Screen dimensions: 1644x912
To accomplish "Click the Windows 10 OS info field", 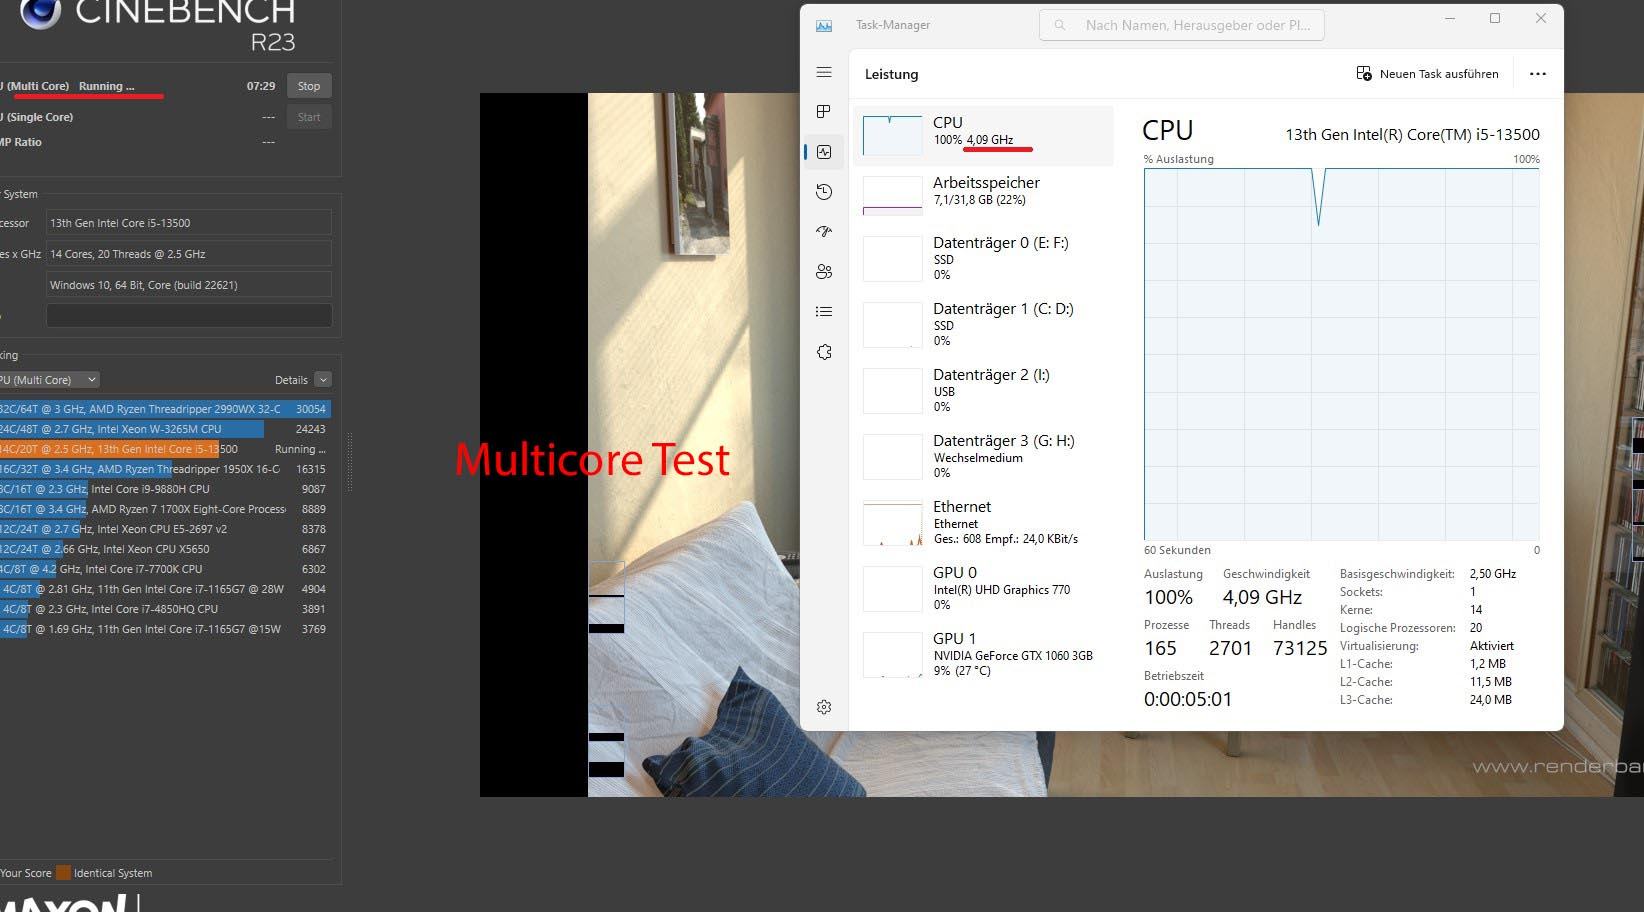I will (189, 285).
